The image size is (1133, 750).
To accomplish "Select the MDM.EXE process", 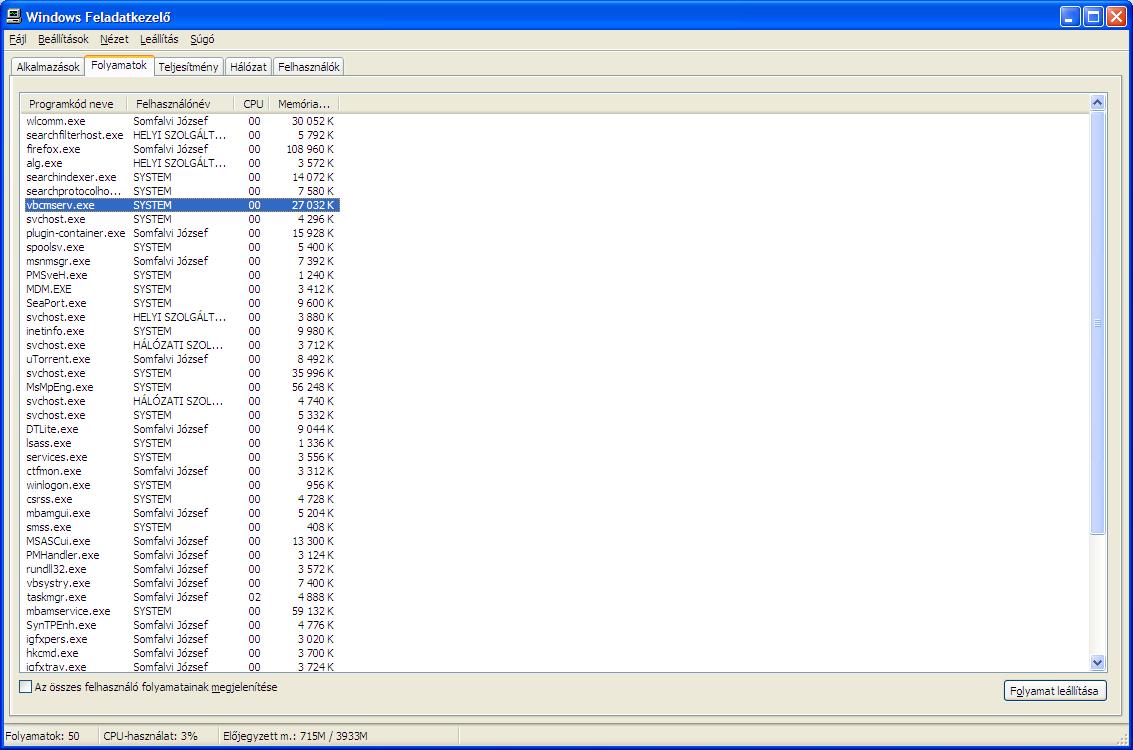I will point(181,289).
